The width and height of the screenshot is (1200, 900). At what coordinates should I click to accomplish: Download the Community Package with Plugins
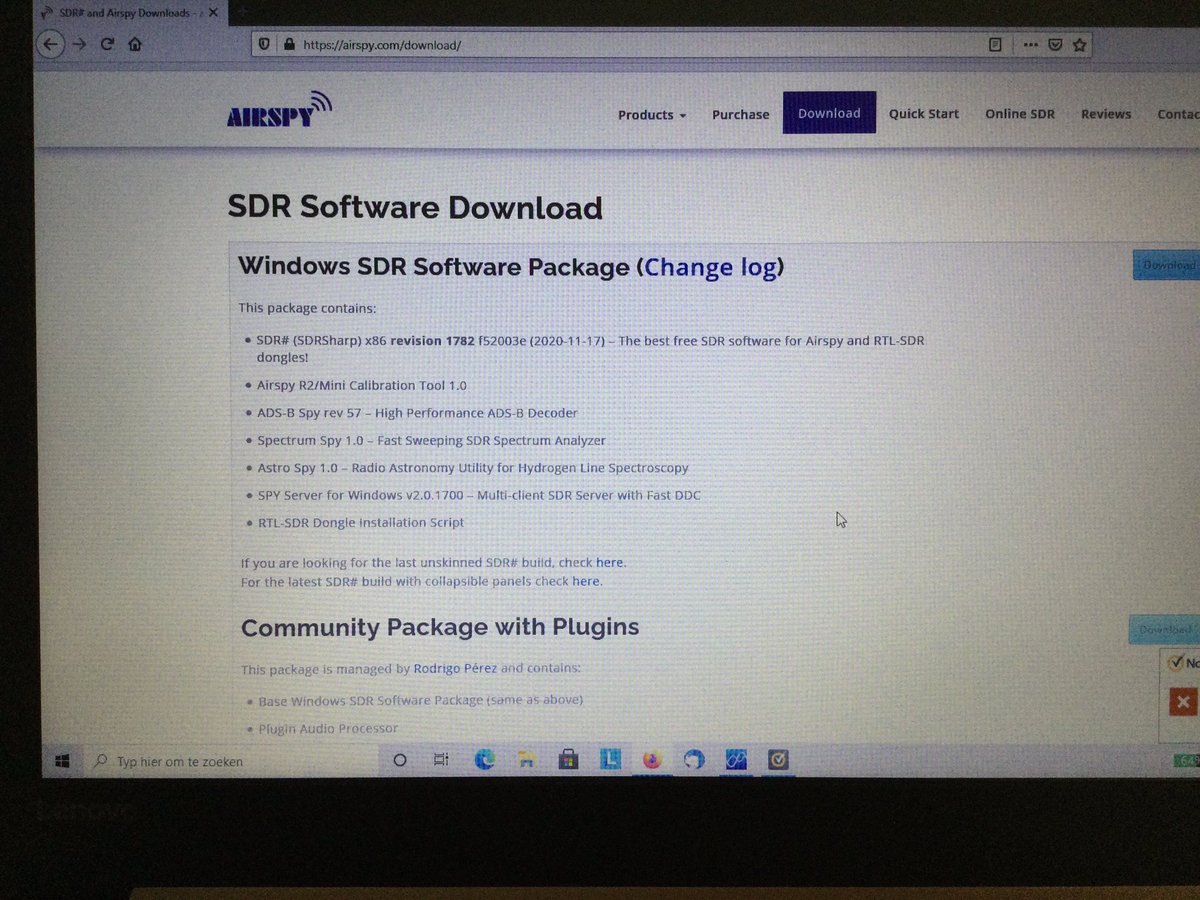[x=1164, y=630]
